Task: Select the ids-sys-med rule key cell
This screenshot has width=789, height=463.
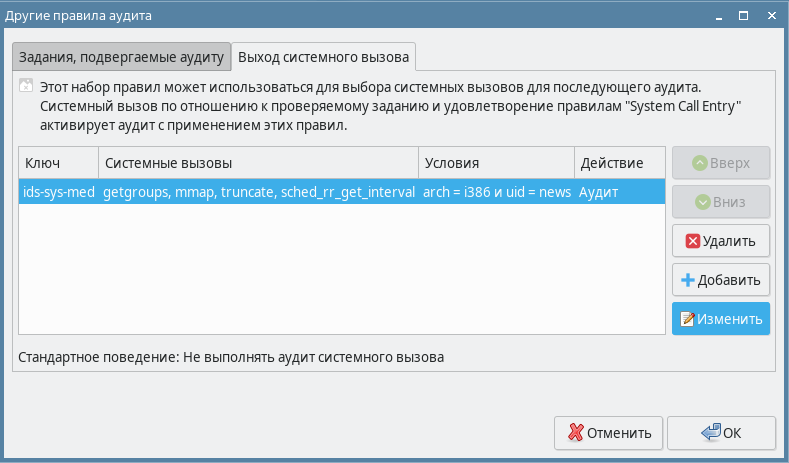Action: [58, 191]
